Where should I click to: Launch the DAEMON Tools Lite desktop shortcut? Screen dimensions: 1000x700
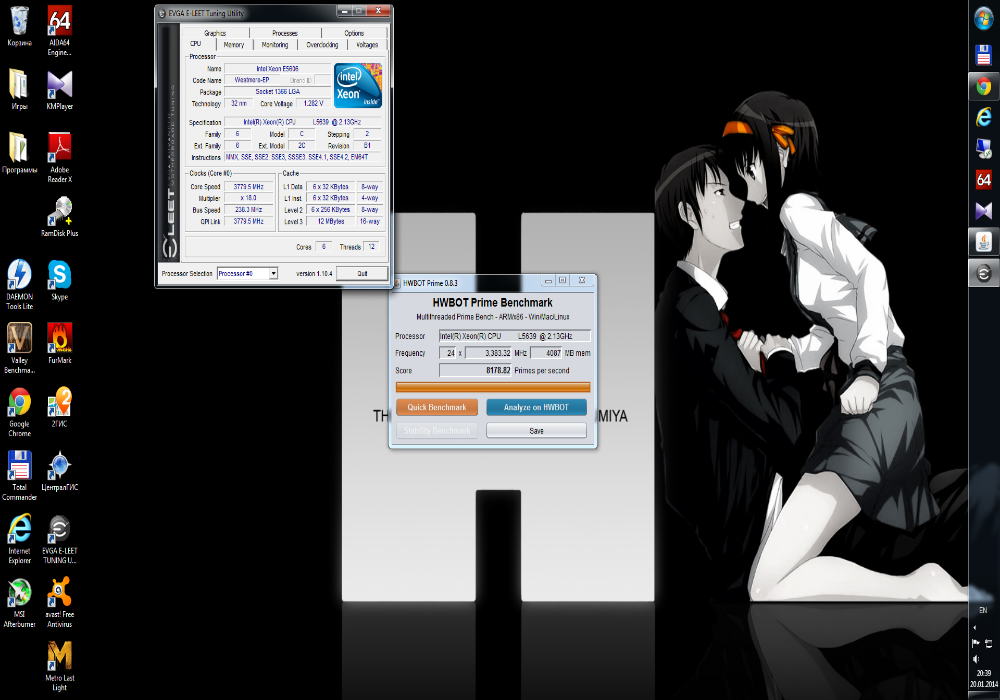(x=19, y=284)
